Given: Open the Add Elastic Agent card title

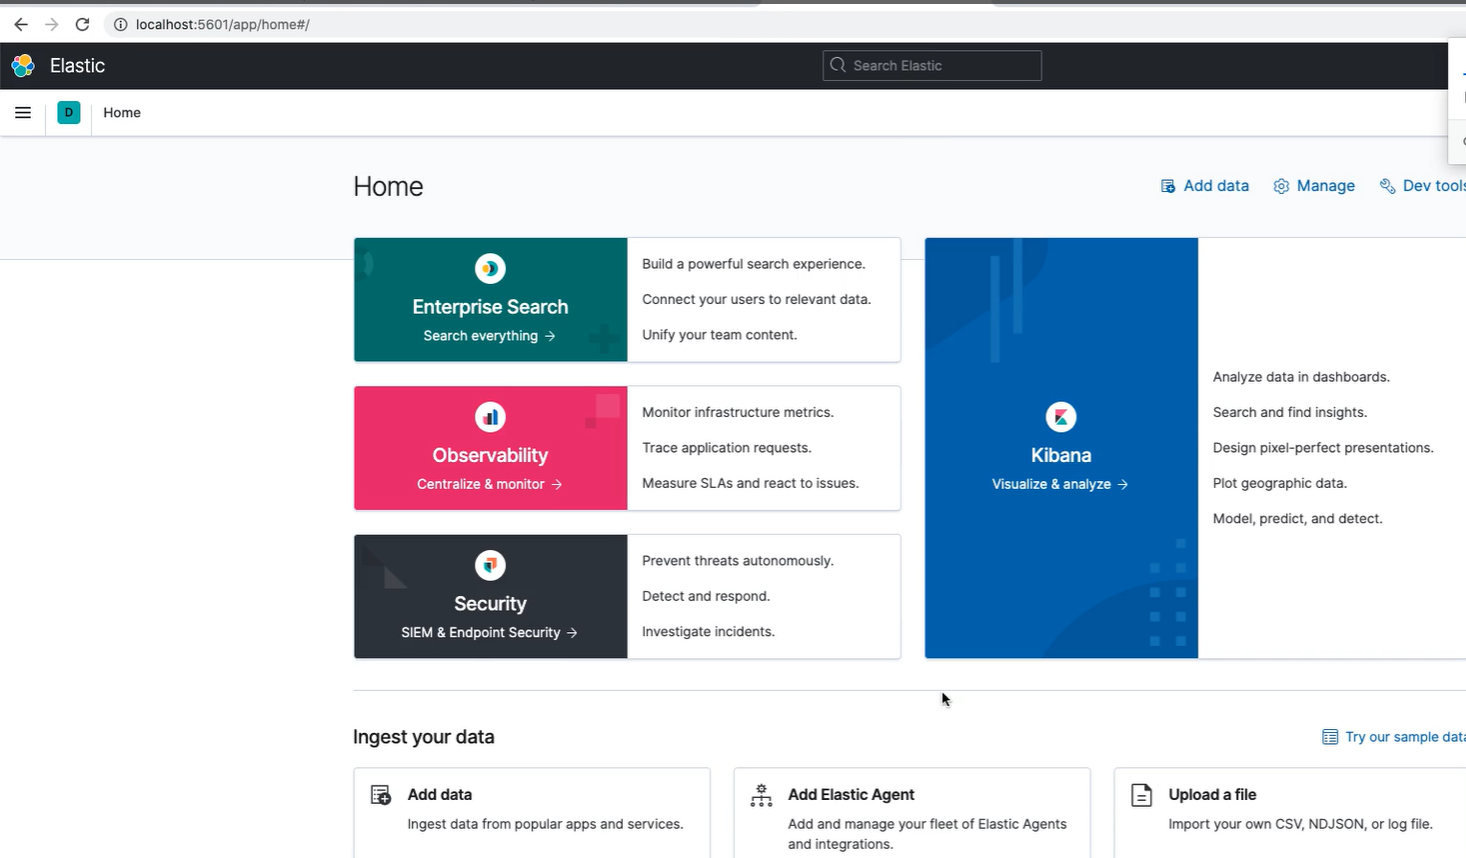Looking at the screenshot, I should (x=851, y=795).
